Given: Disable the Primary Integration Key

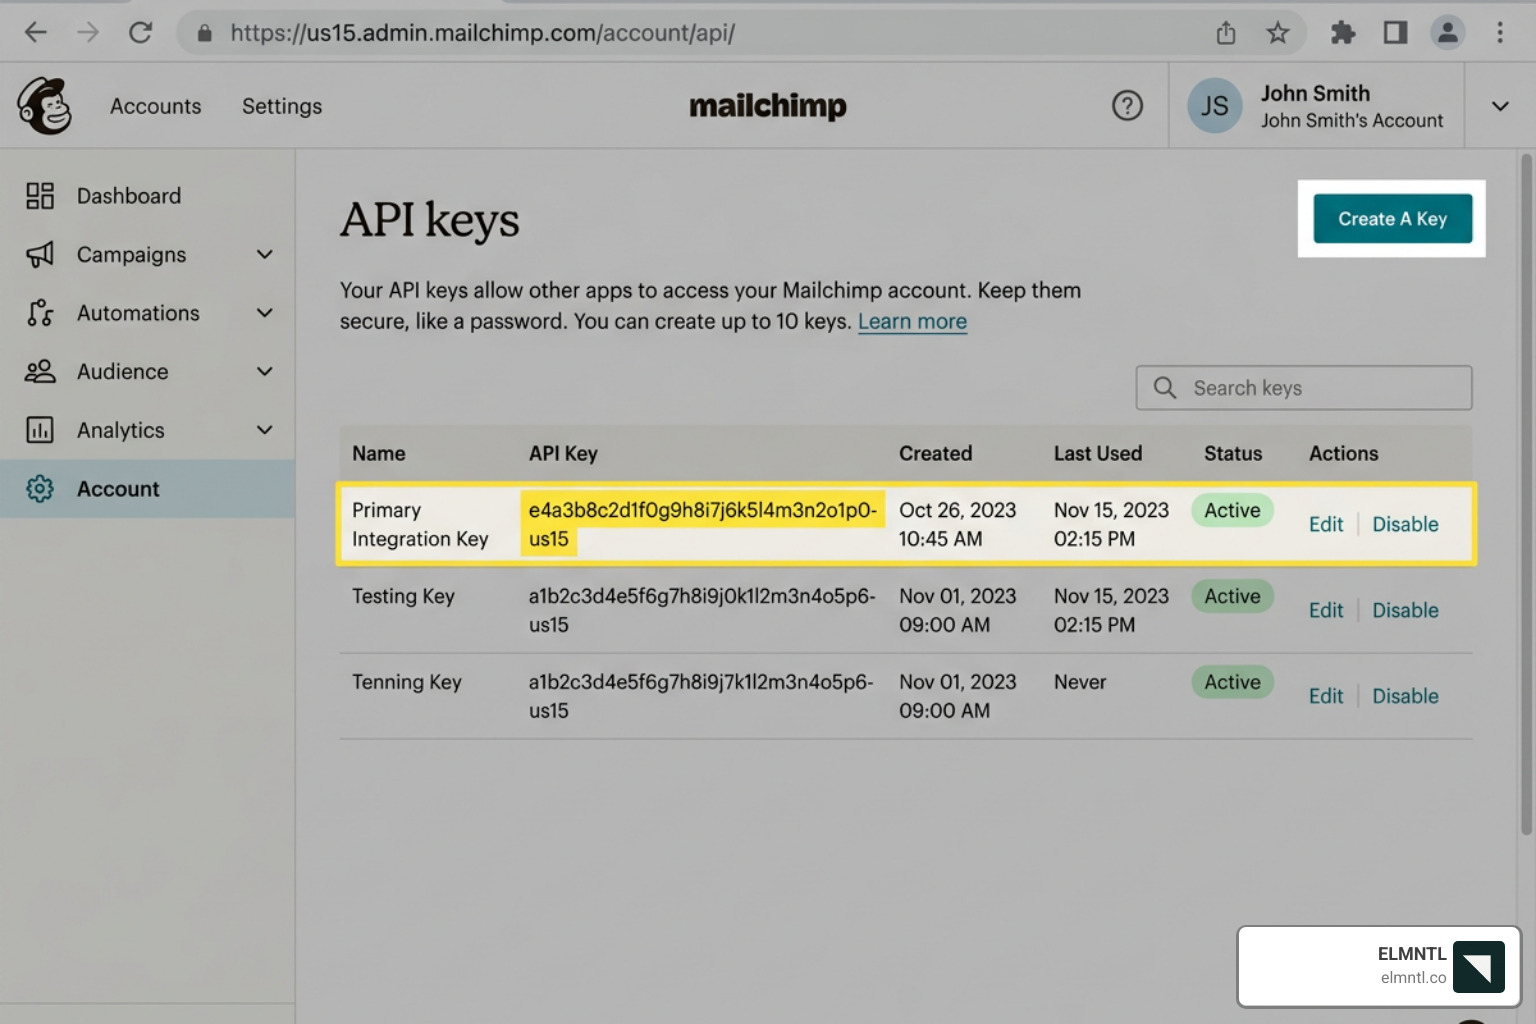Looking at the screenshot, I should [1405, 524].
